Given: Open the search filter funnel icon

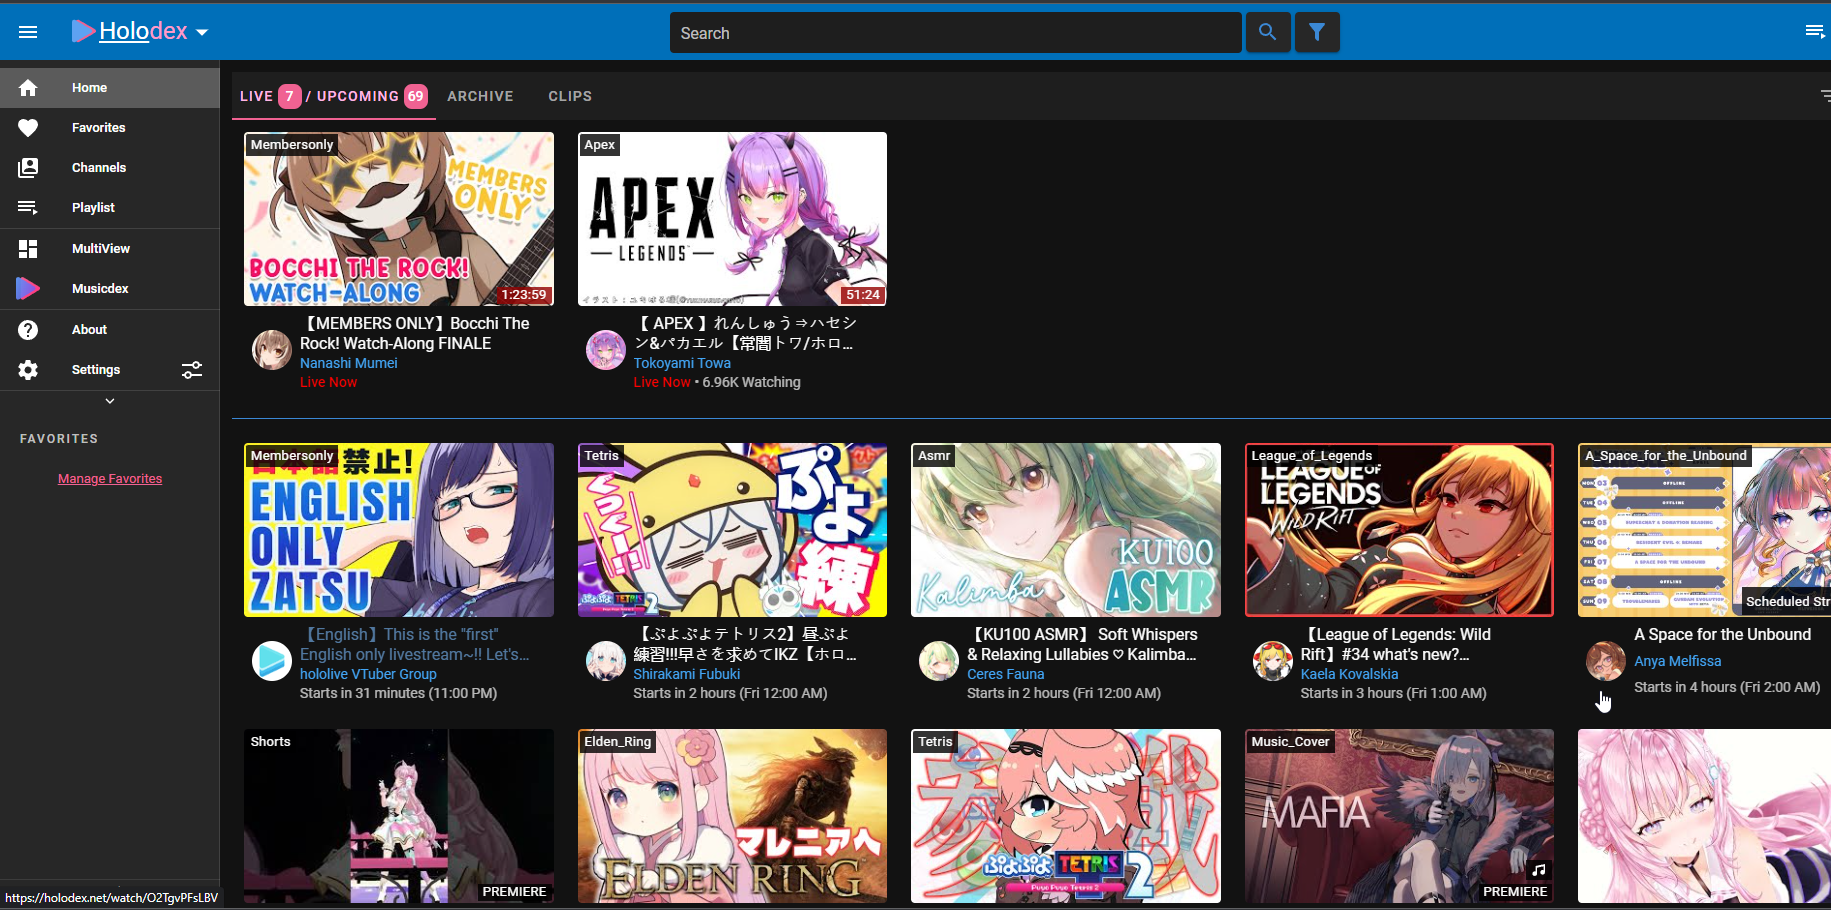Looking at the screenshot, I should (x=1317, y=32).
